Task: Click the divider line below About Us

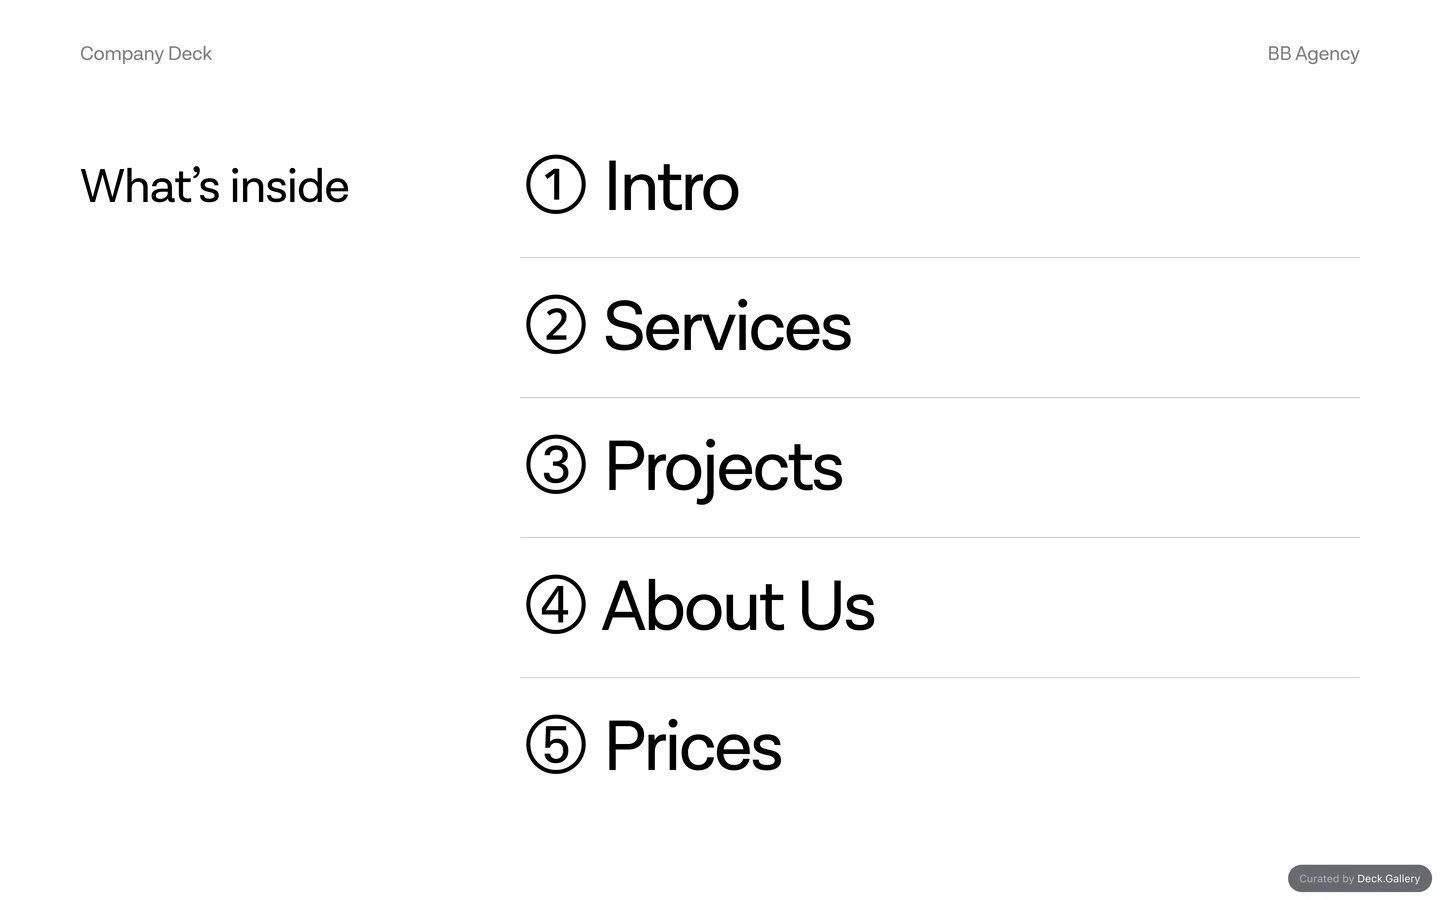Action: (x=940, y=677)
